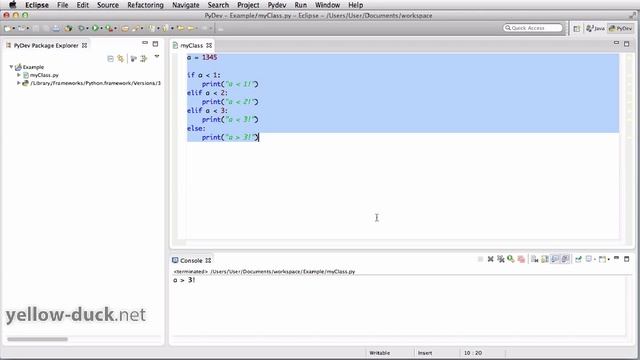Maximize the editor area
The height and width of the screenshot is (360, 640).
point(627,44)
